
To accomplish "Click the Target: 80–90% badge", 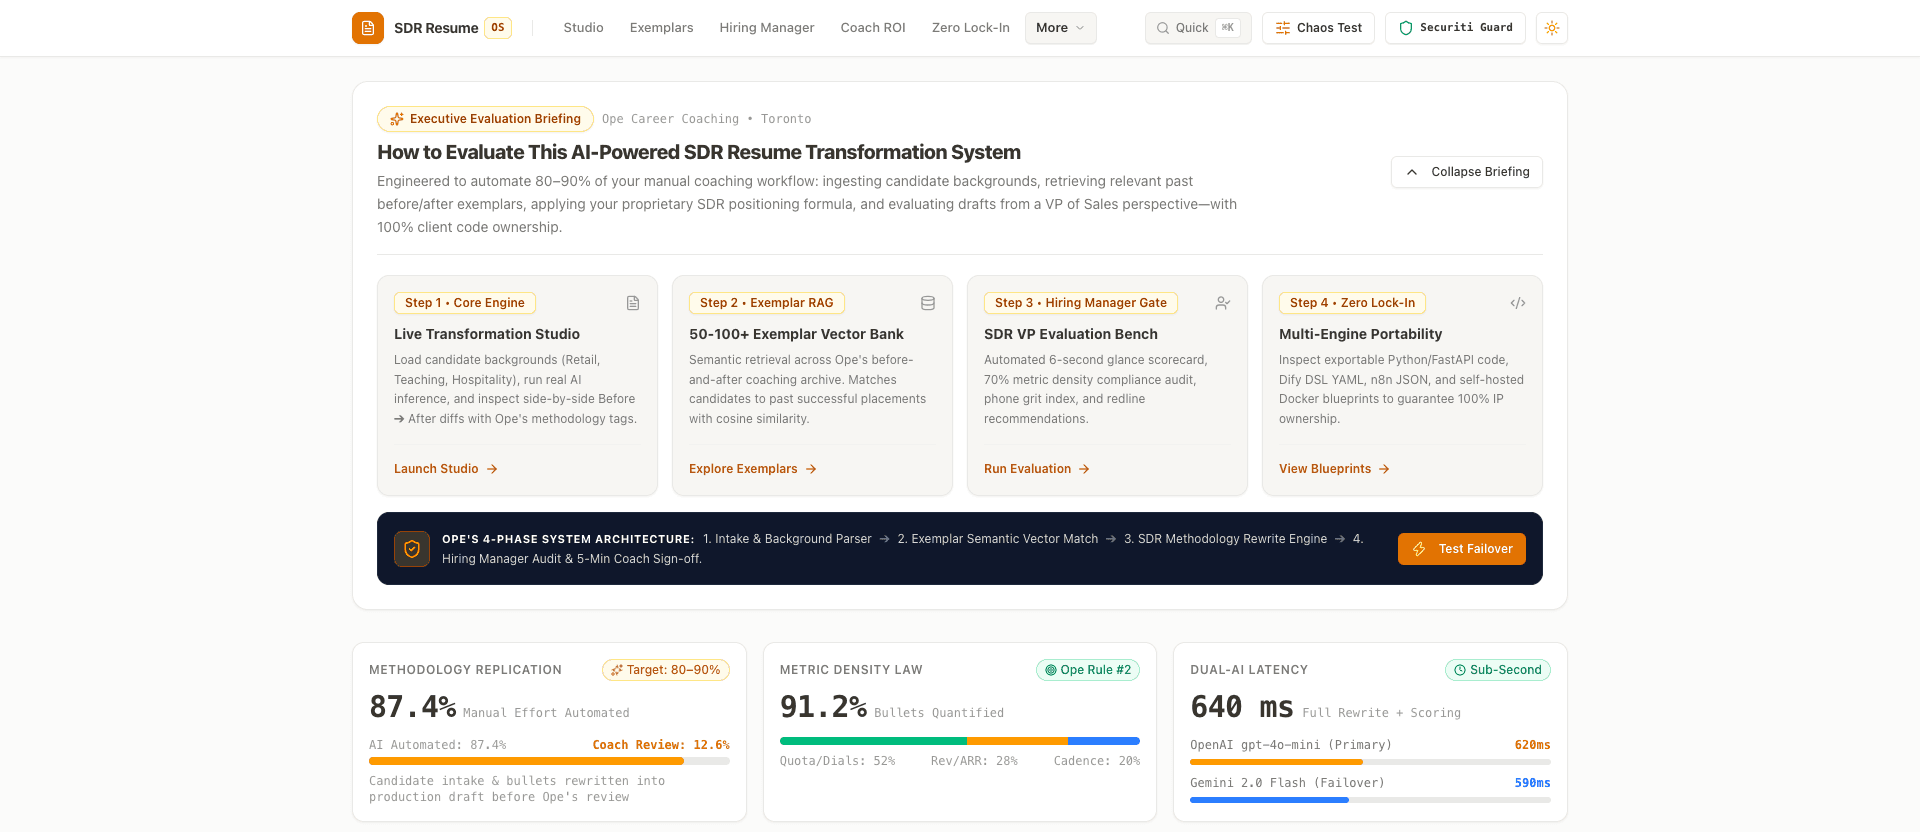I will point(666,670).
